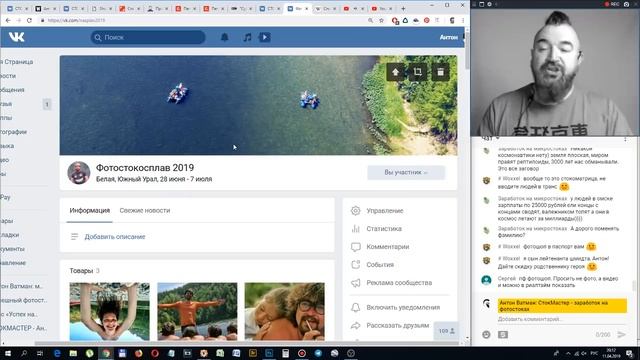This screenshot has width=640, height=360.
Task: Open the emoji picker in chat
Action: click(486, 334)
